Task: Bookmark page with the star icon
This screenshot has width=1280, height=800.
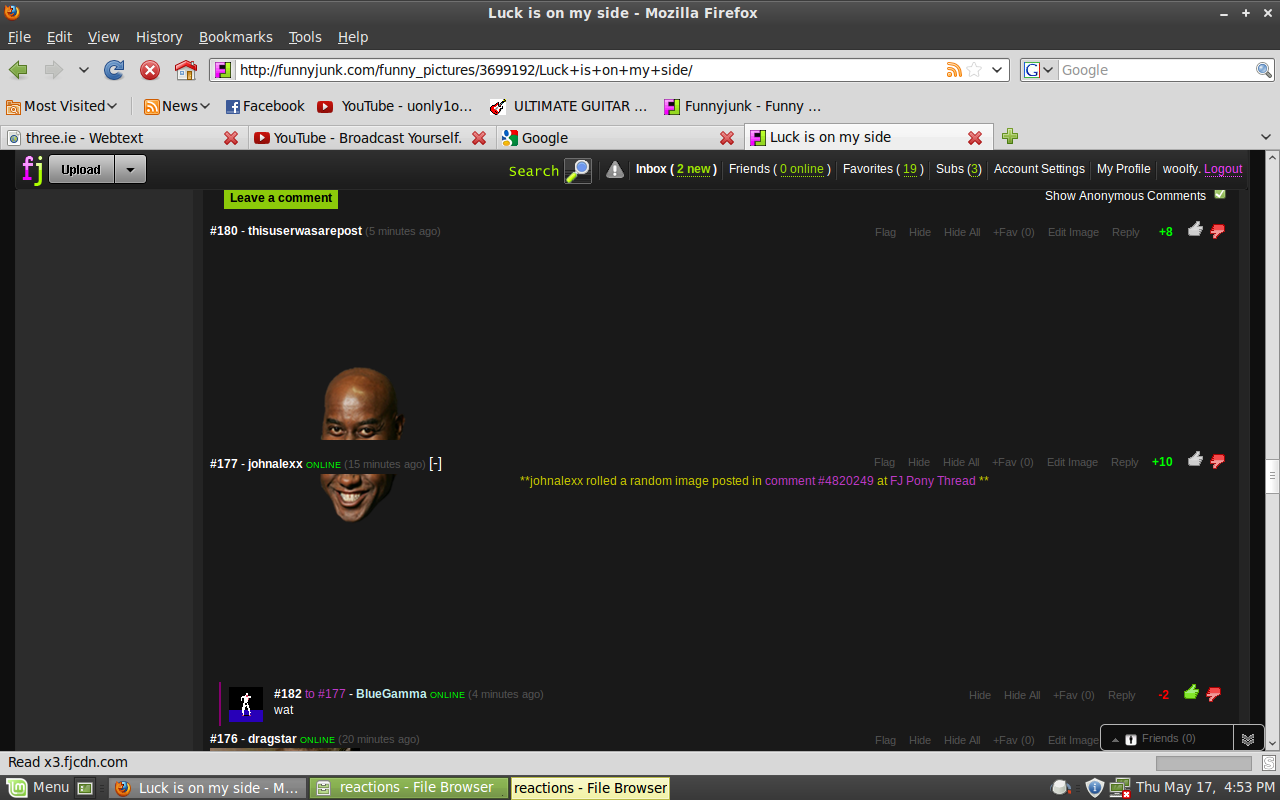Action: (974, 70)
